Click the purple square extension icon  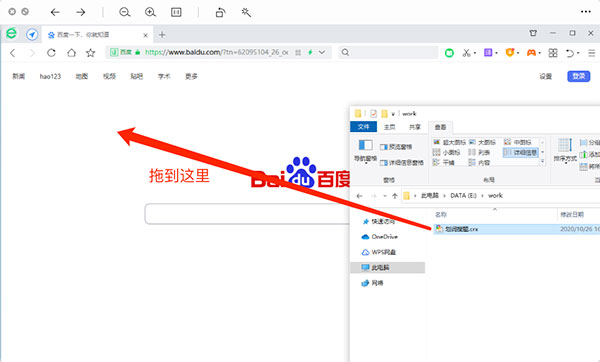click(x=488, y=52)
